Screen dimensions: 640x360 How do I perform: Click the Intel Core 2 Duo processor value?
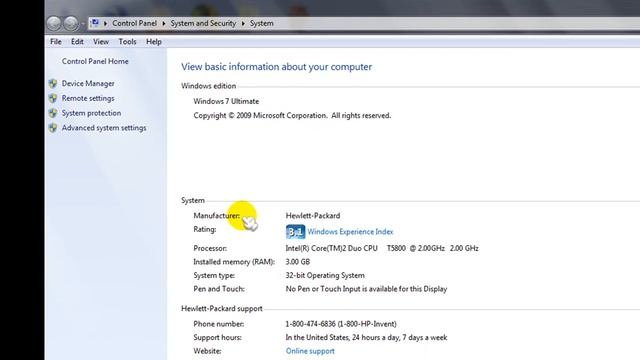tap(382, 248)
